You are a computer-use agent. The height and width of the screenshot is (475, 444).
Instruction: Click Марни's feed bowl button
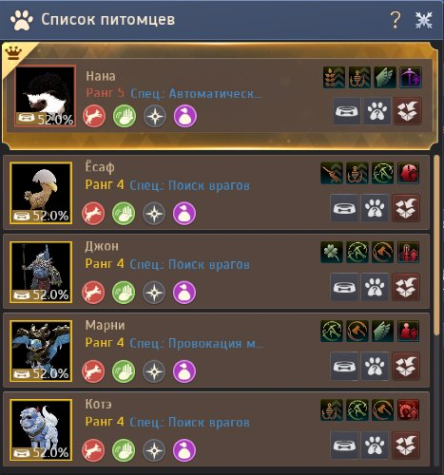pyautogui.click(x=344, y=366)
